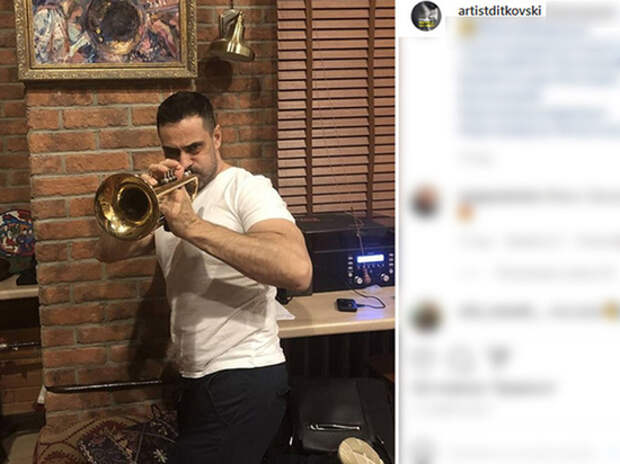Click the yellow emoji ending the second comment
Screen dimensions: 620x464
tap(612, 311)
